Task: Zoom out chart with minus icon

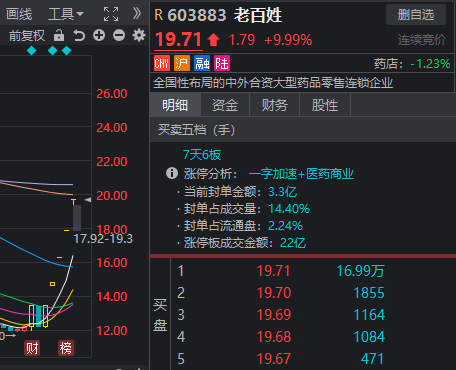Action: pyautogui.click(x=119, y=35)
